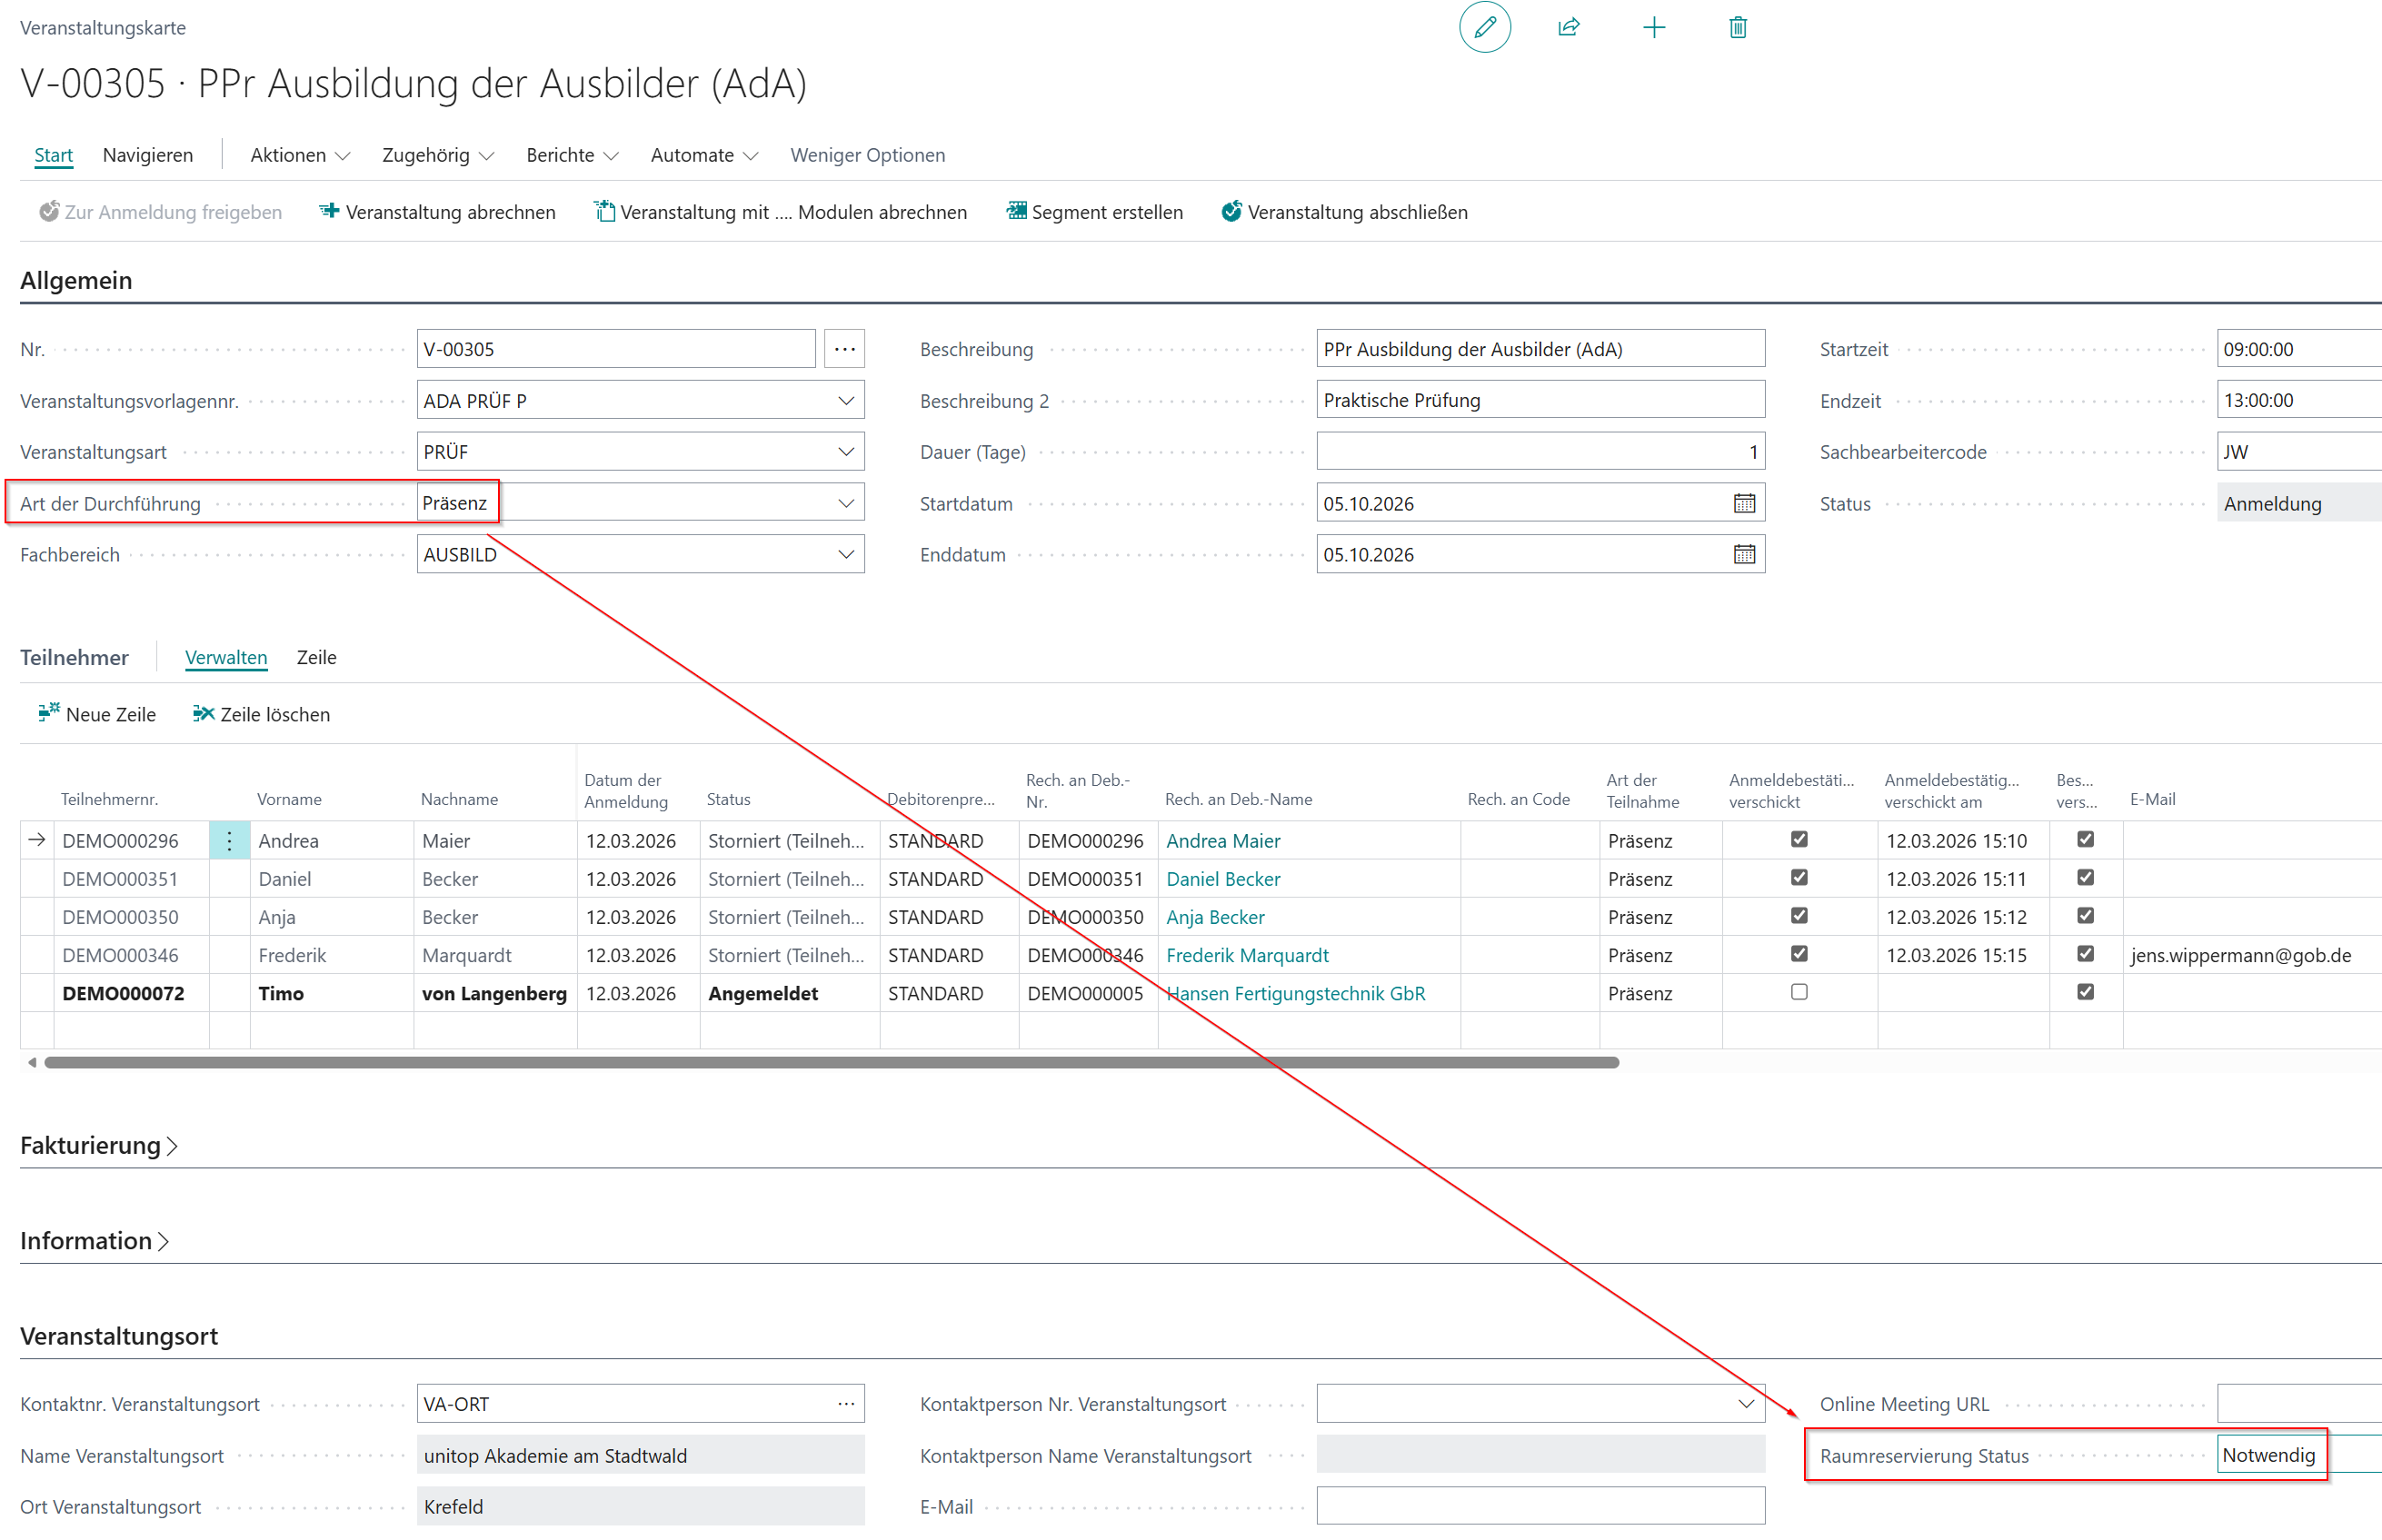Viewport: 2382px width, 1540px height.
Task: Open Andrea Maier debtor link
Action: click(1222, 841)
